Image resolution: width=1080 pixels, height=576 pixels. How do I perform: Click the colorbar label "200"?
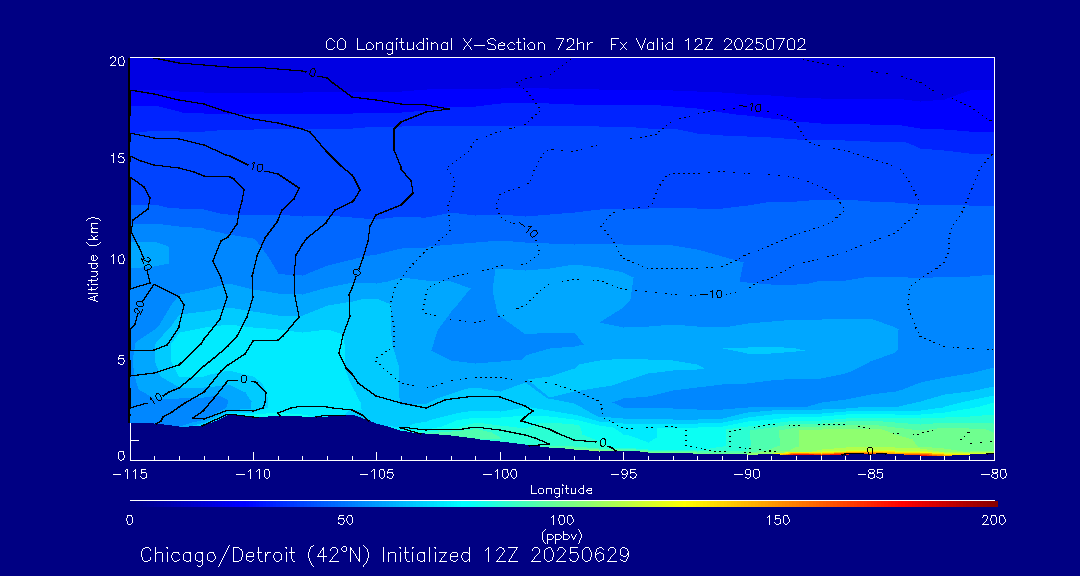(x=995, y=521)
